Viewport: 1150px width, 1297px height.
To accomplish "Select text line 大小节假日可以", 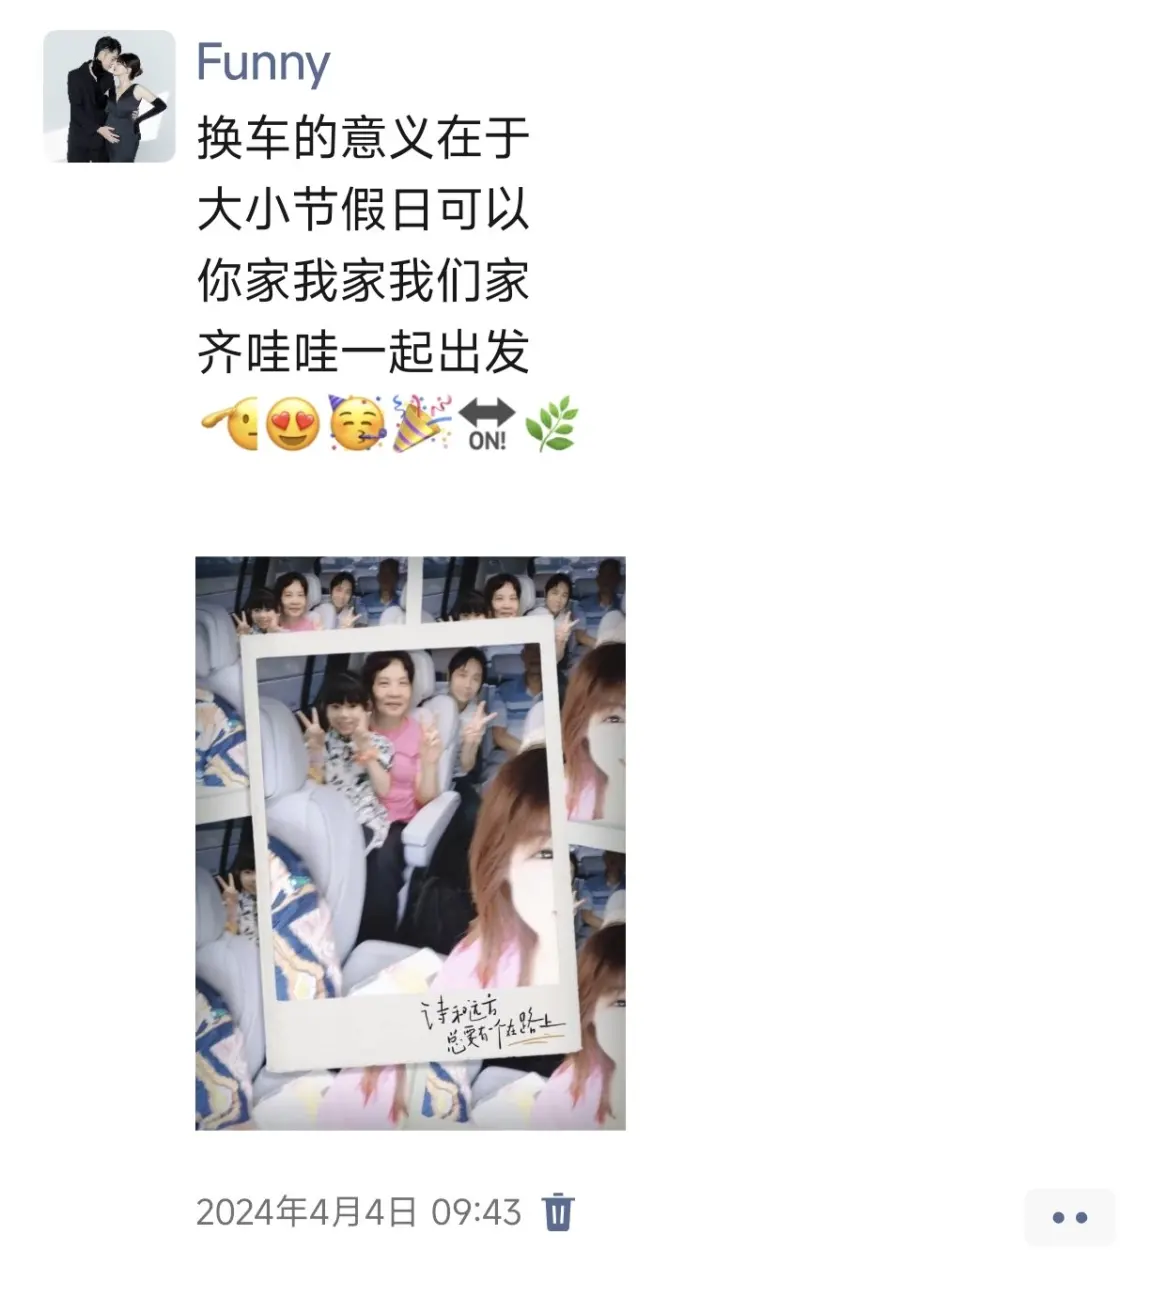I will click(x=363, y=209).
